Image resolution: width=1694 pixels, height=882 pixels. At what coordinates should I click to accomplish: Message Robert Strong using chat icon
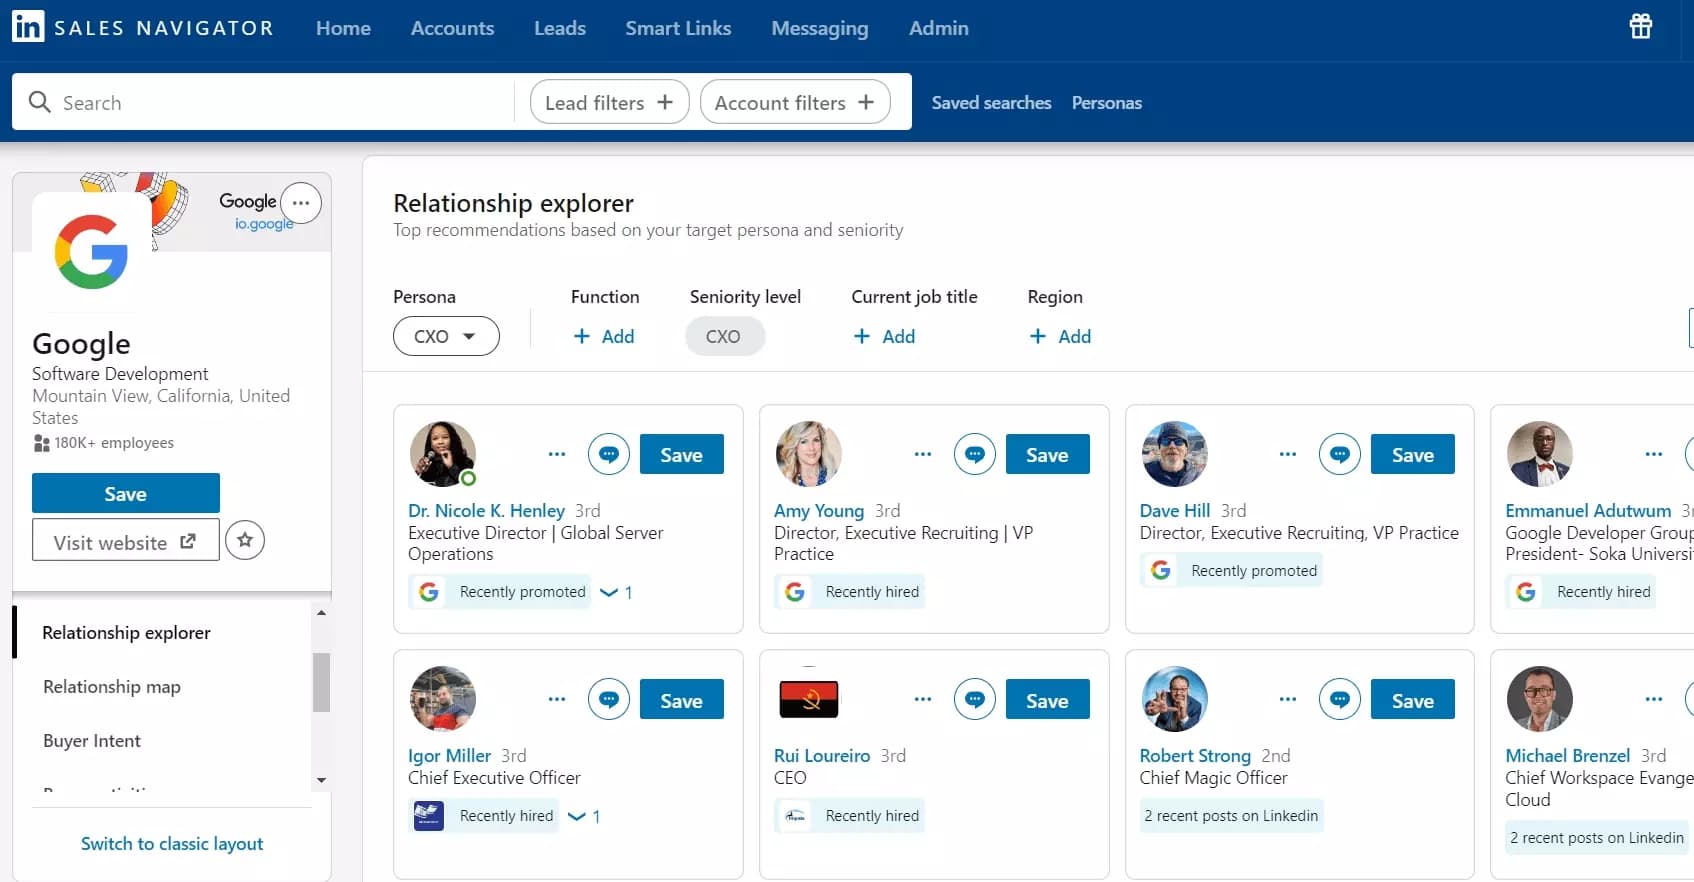click(1339, 699)
